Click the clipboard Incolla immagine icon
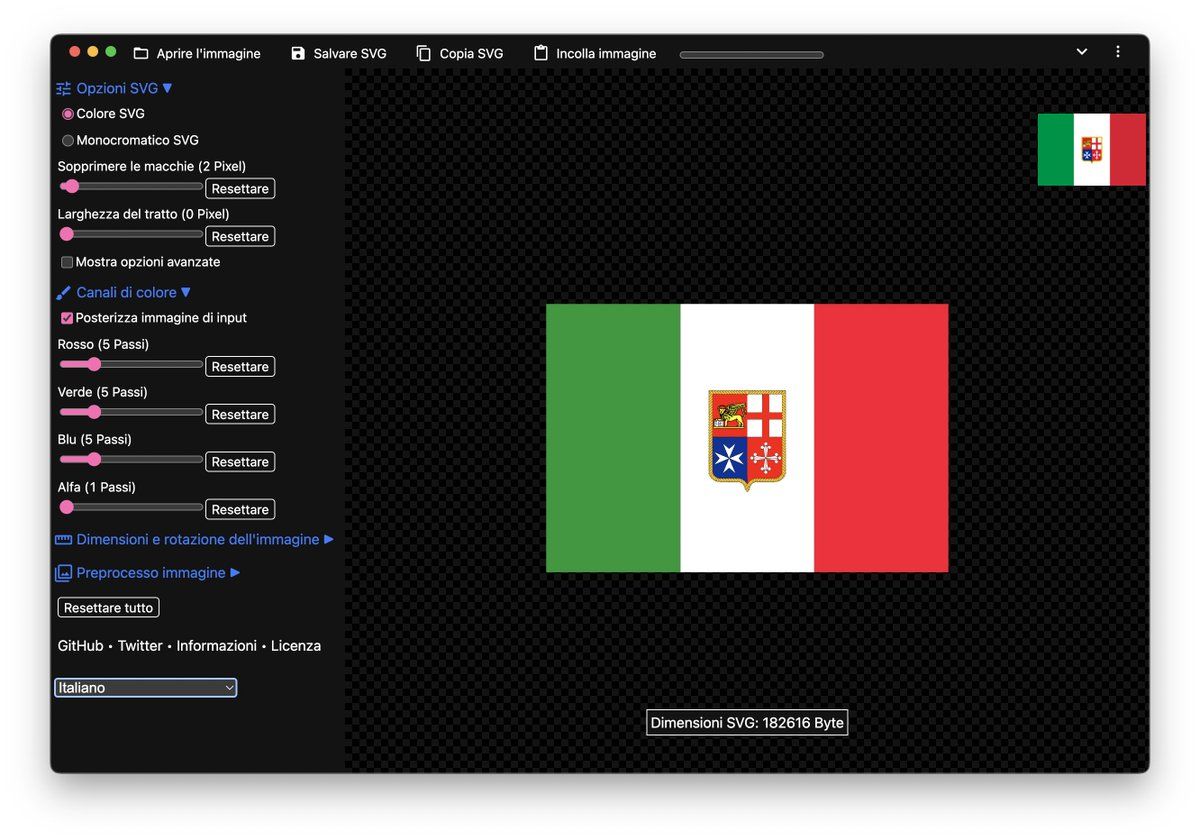Screen dimensions: 1200x840 pos(541,53)
